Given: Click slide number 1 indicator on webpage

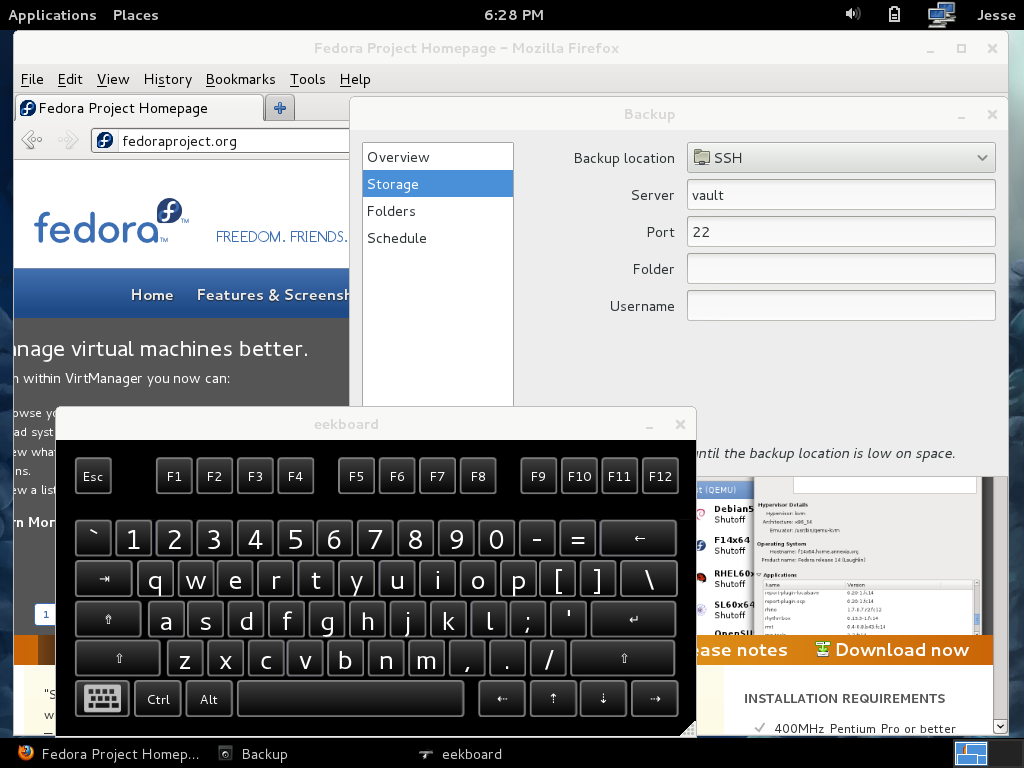Looking at the screenshot, I should [x=46, y=614].
